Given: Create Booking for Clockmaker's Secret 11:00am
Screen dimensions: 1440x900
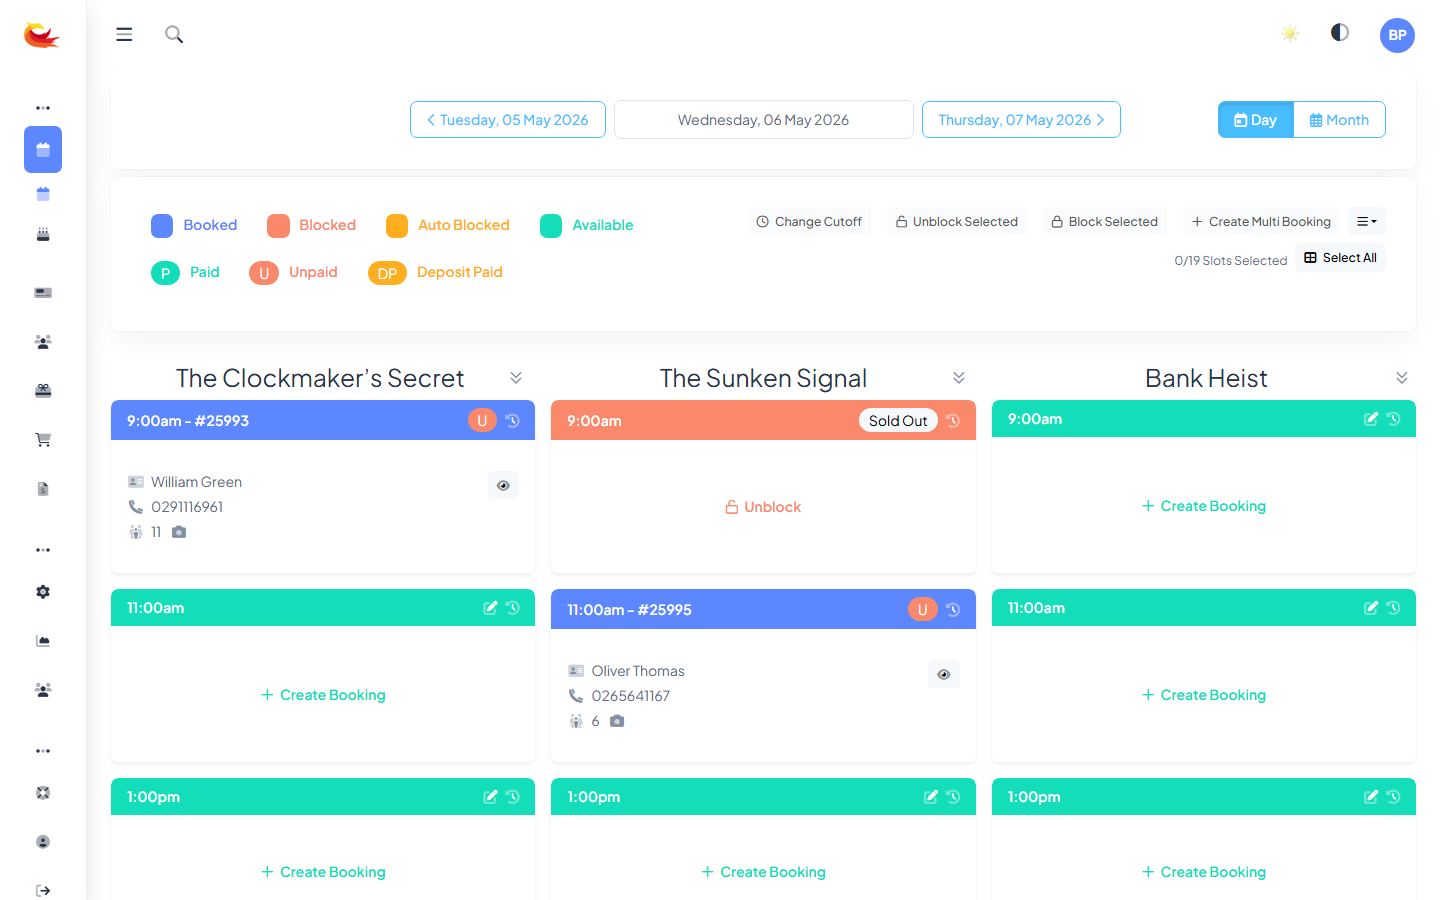Looking at the screenshot, I should [x=323, y=695].
